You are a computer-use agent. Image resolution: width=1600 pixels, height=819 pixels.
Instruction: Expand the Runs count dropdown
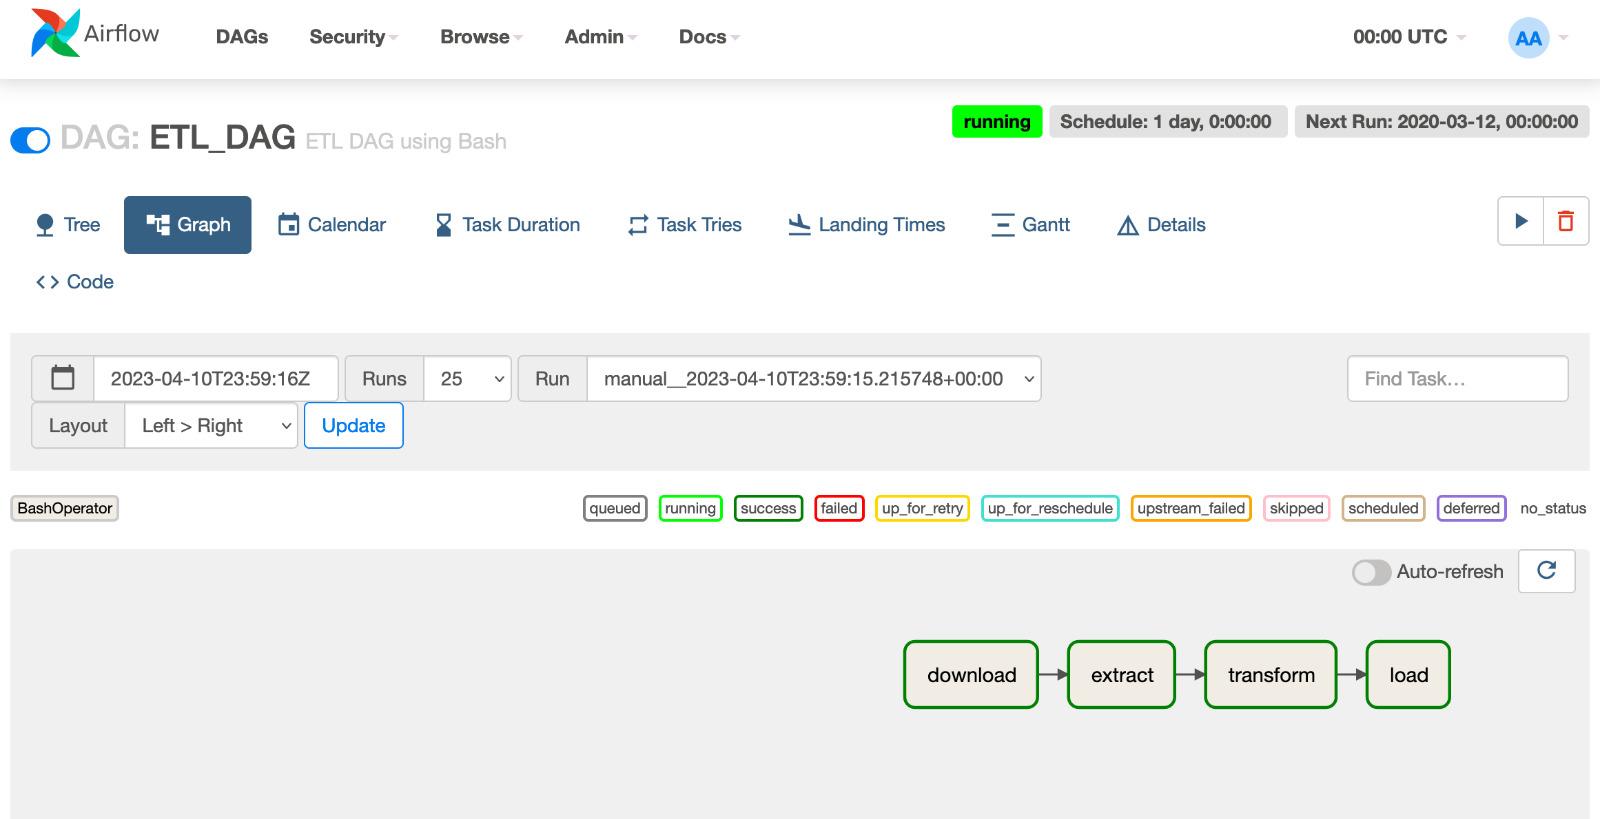[467, 379]
